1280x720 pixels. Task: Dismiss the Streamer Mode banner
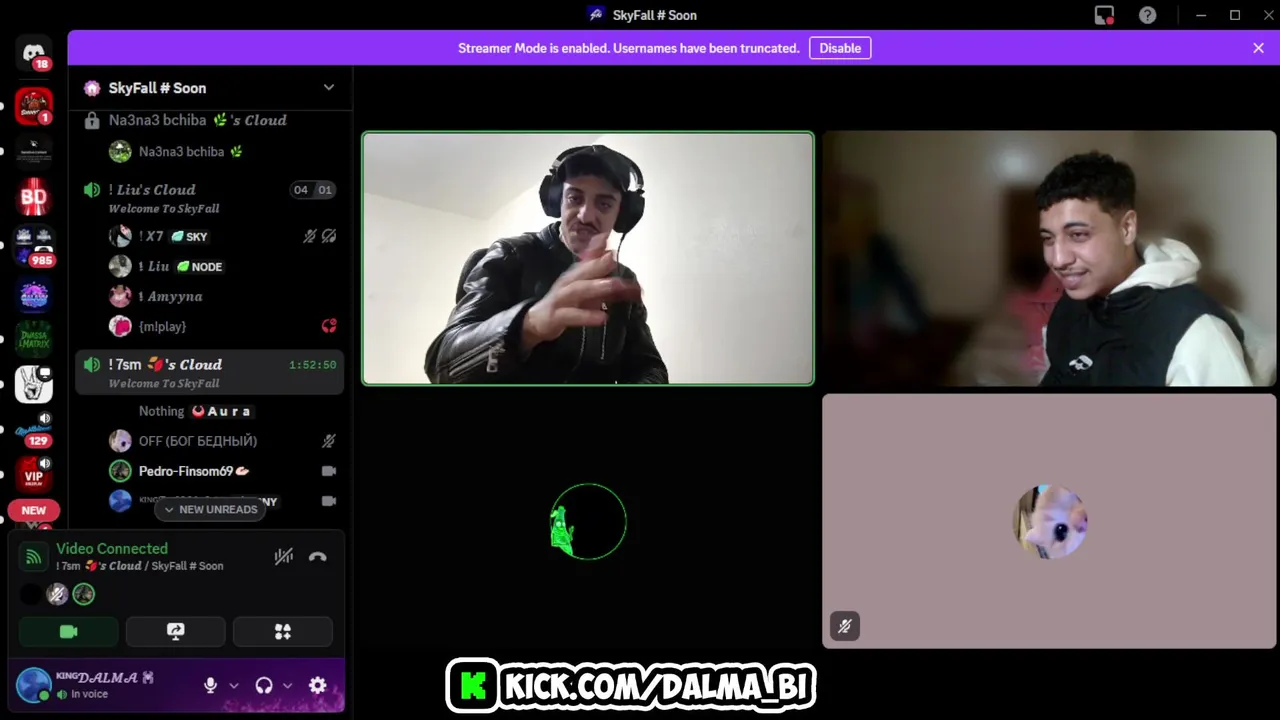tap(1258, 48)
